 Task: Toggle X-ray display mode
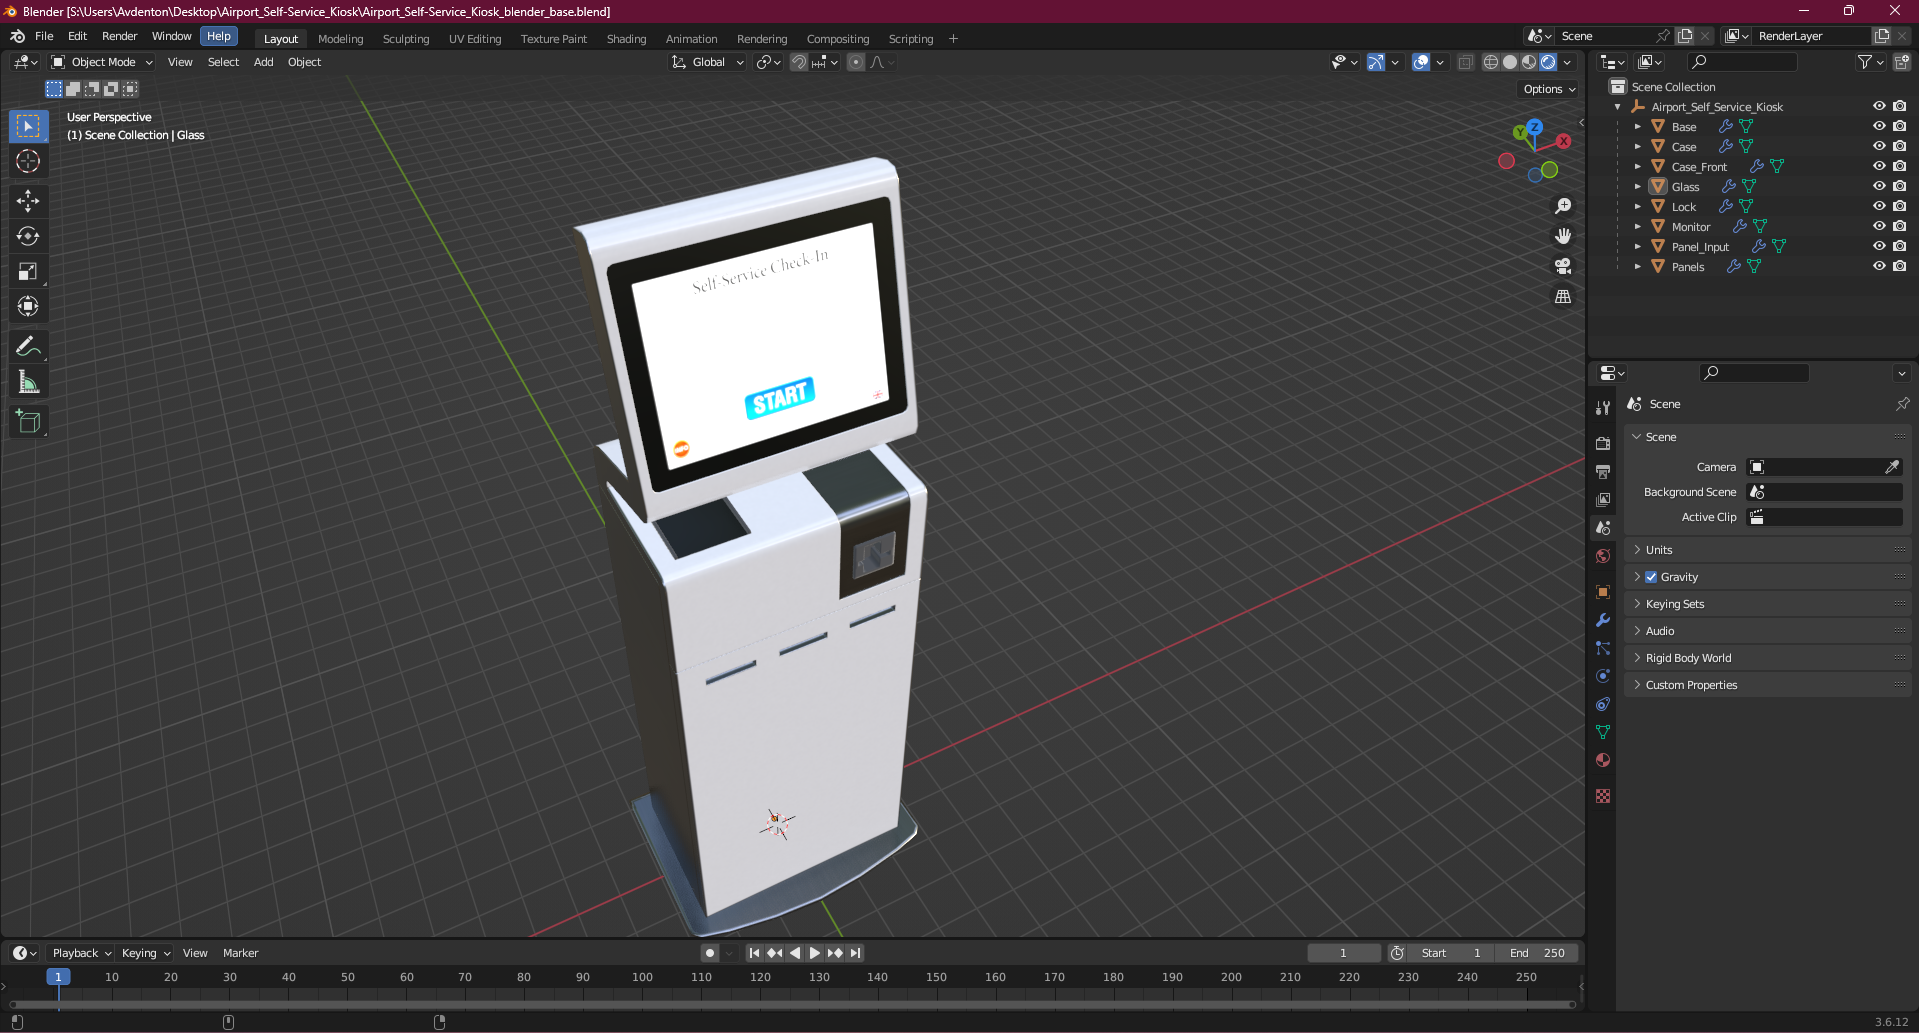(1465, 62)
